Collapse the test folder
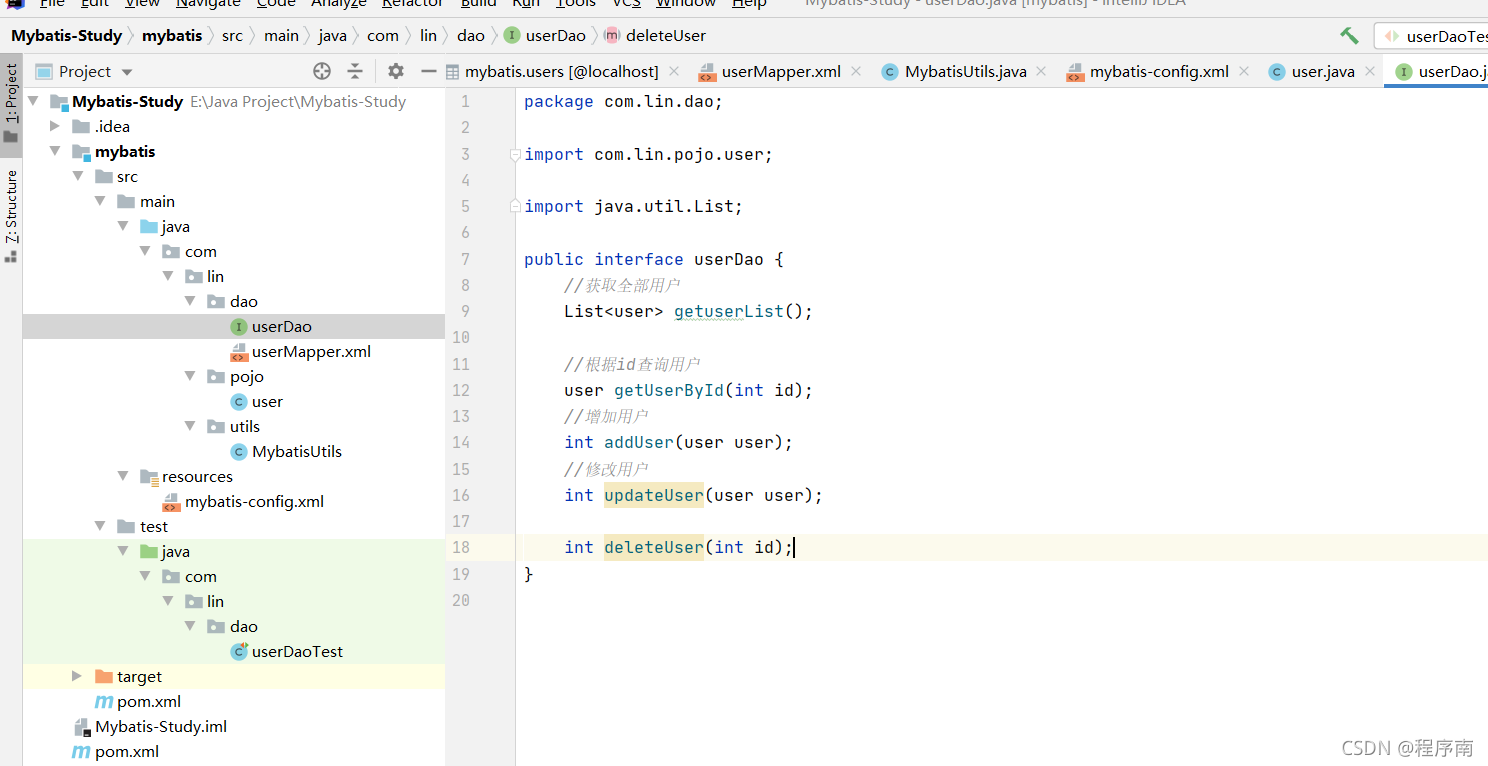1488x766 pixels. click(x=100, y=526)
